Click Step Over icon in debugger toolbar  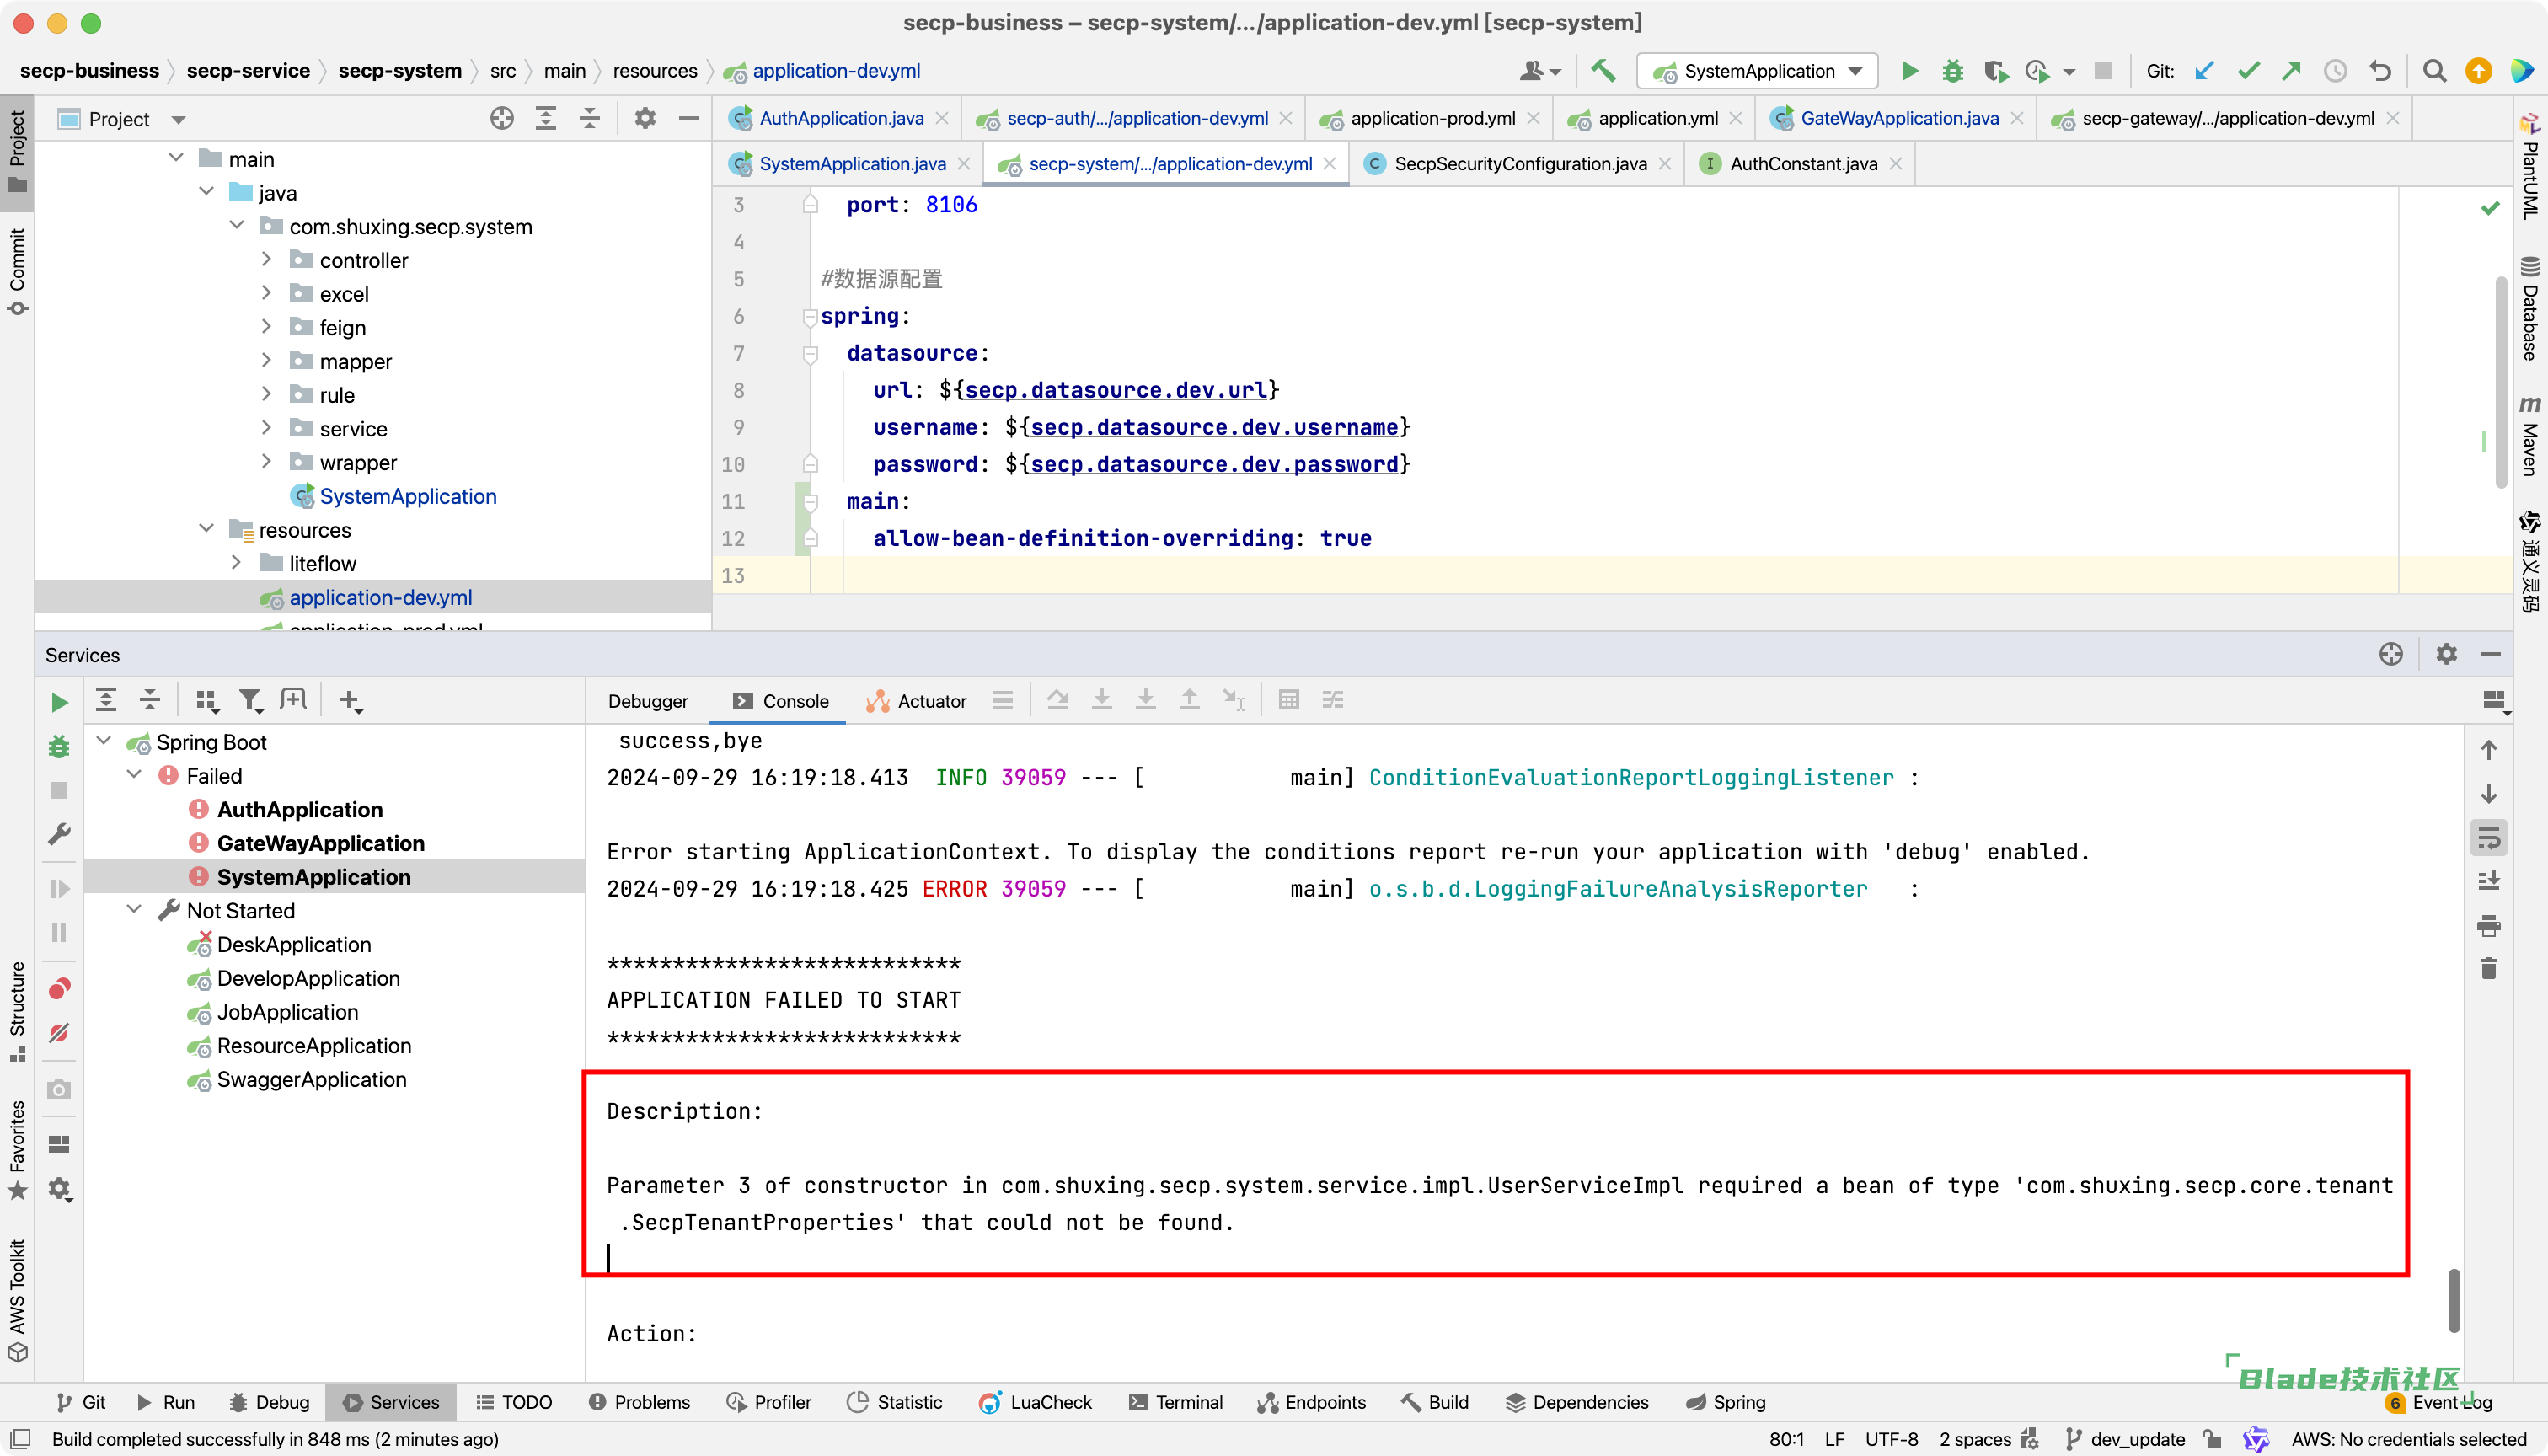pos(1058,700)
